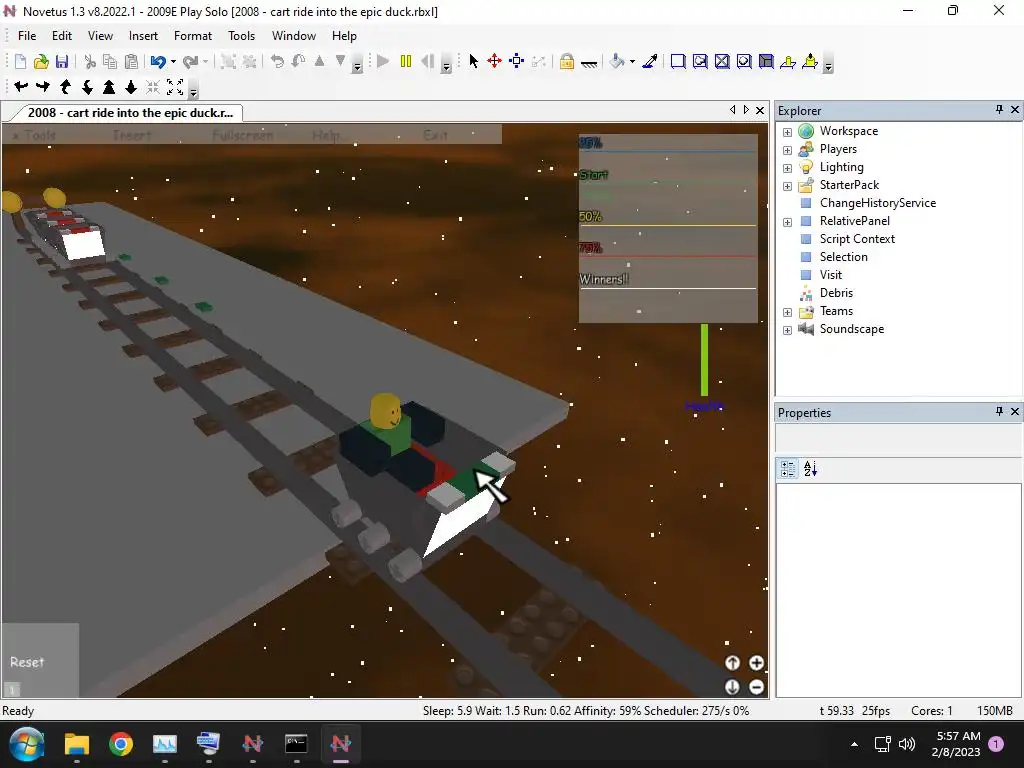Click the Redo arrow icon

click(x=190, y=61)
